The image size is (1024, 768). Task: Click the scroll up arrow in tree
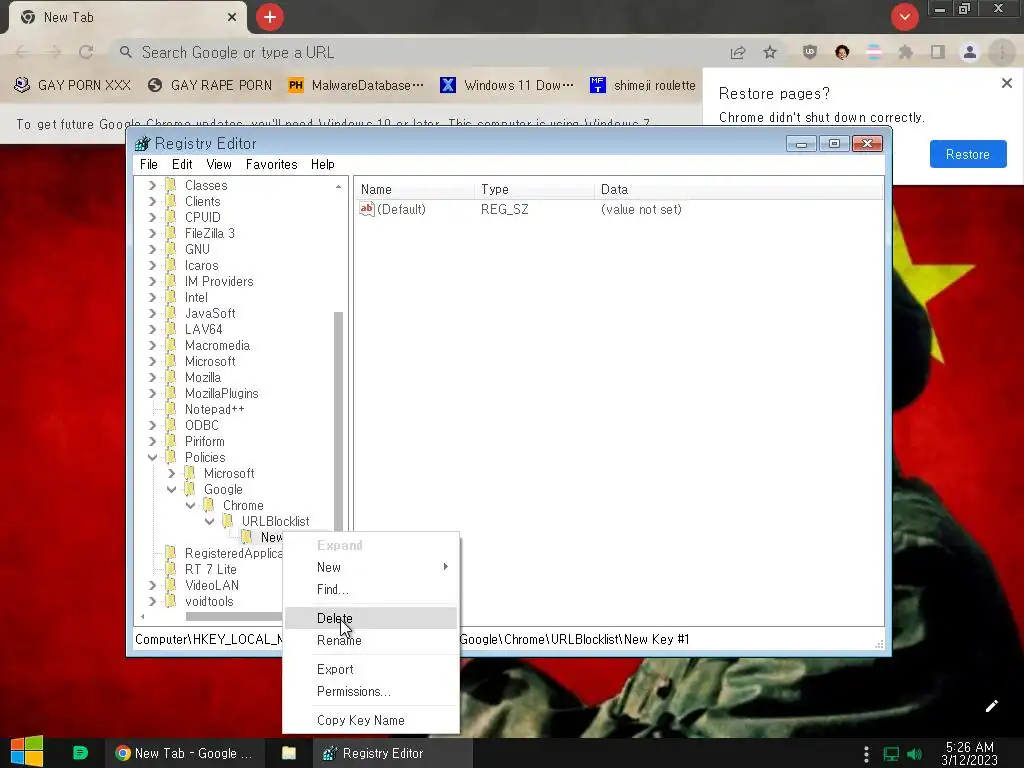(x=338, y=186)
